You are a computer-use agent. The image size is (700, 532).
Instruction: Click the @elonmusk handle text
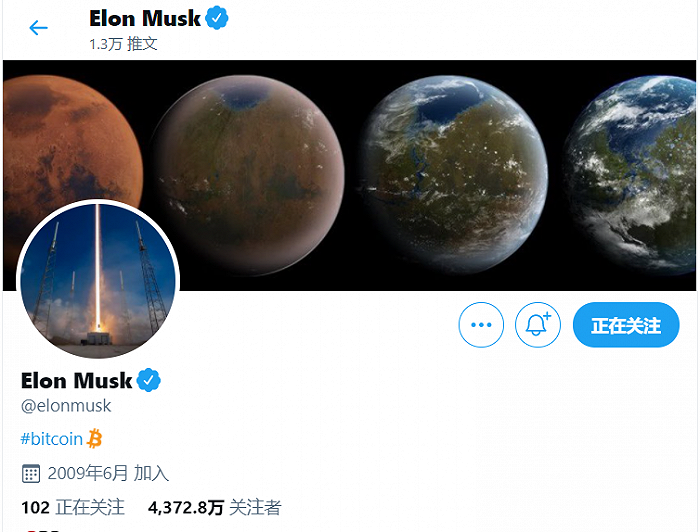66,406
